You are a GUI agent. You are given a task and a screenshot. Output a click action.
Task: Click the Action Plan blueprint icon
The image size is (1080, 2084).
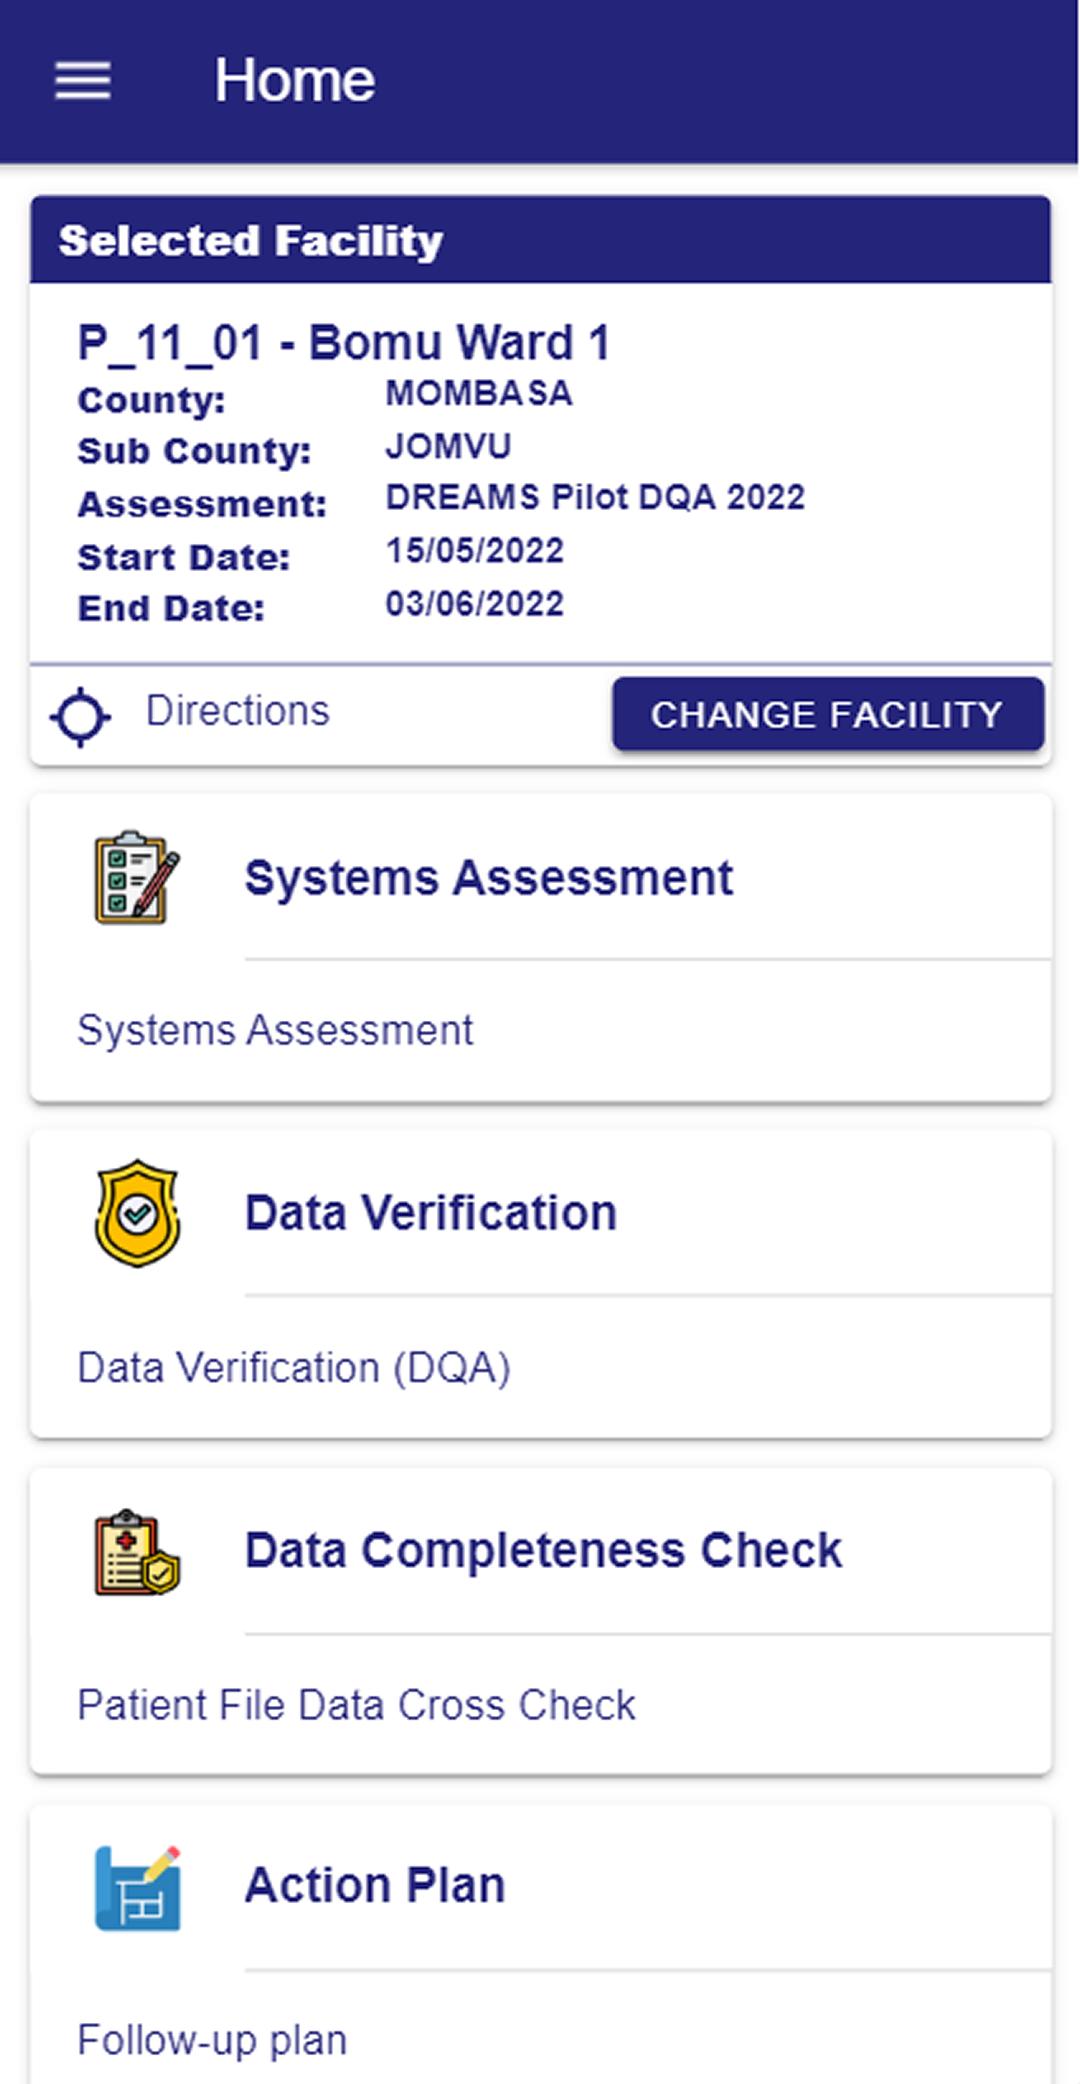137,1888
